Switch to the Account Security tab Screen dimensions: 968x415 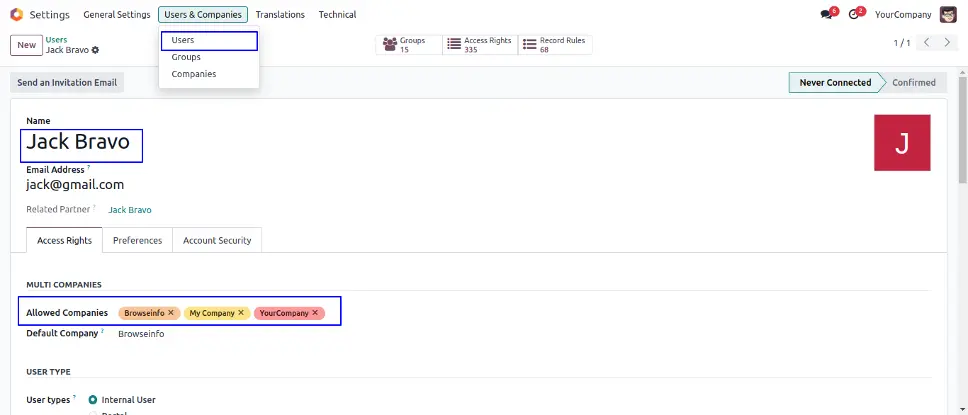coord(217,240)
